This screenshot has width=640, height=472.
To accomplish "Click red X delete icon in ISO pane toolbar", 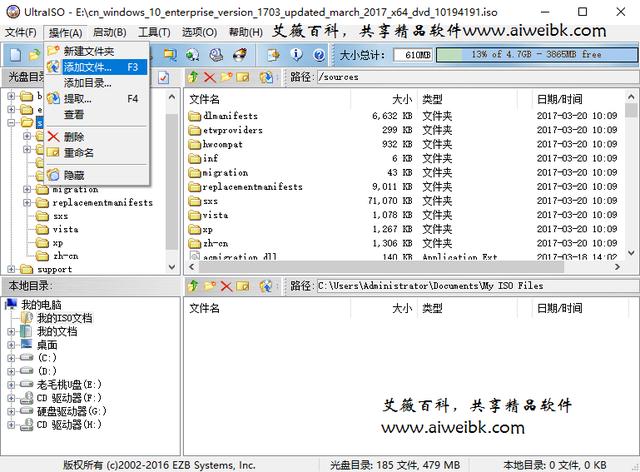I will 210,77.
